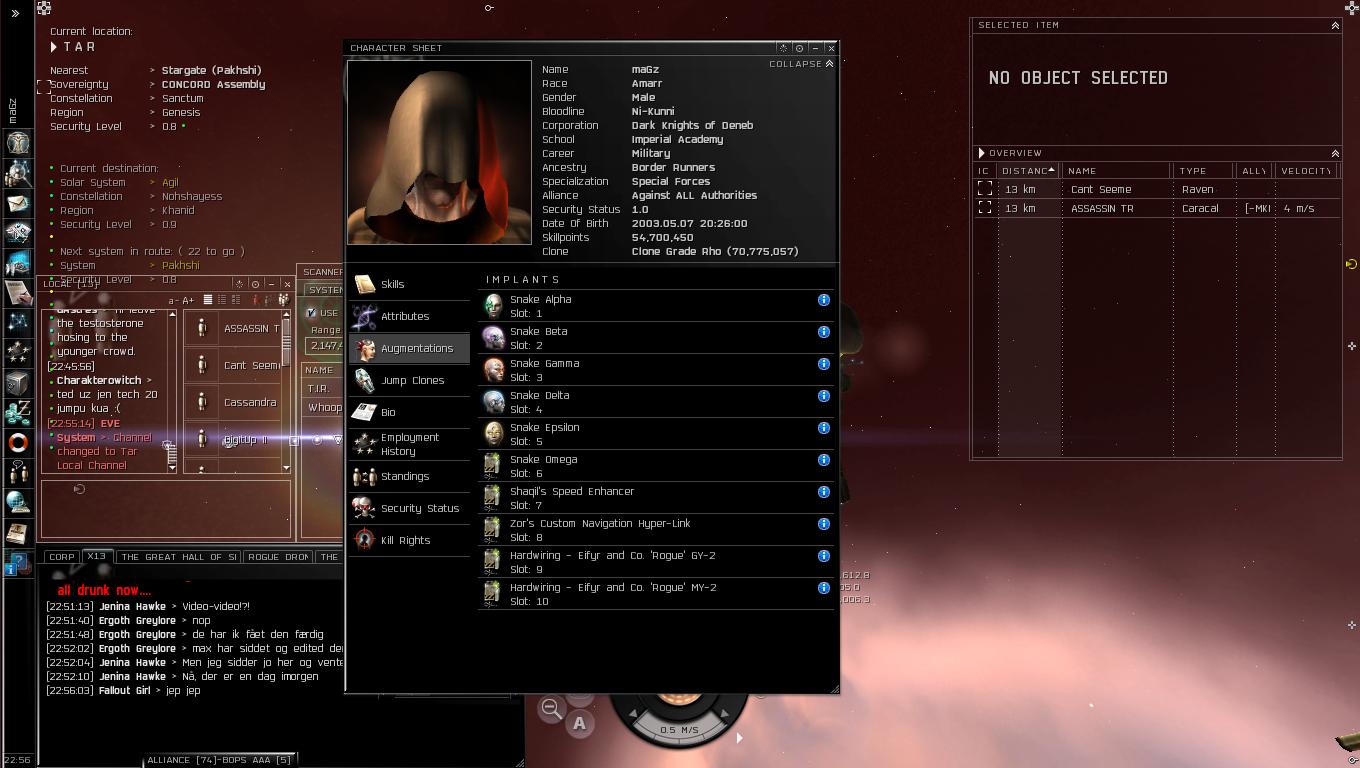Collapse the Overview panel using its chevrons
1360x768 pixels.
tap(1335, 153)
